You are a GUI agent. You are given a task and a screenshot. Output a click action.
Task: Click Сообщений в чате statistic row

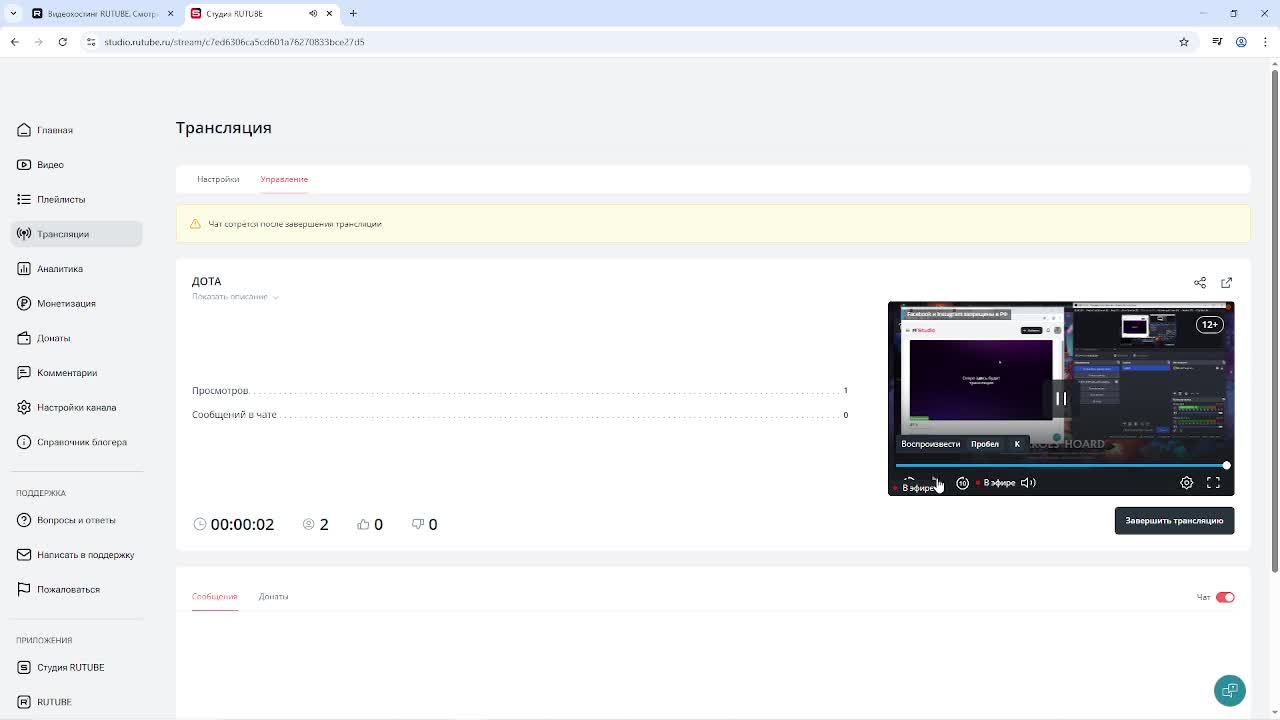520,415
